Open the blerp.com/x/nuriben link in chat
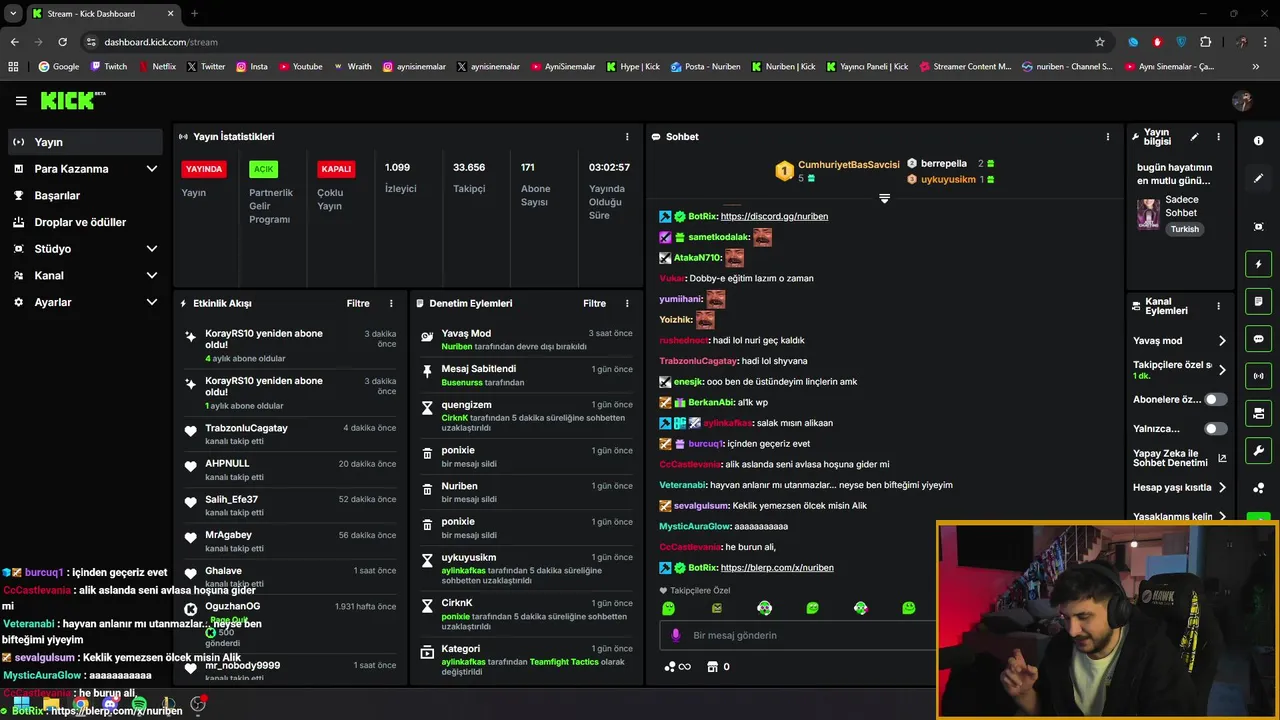This screenshot has height=720, width=1280. click(777, 568)
